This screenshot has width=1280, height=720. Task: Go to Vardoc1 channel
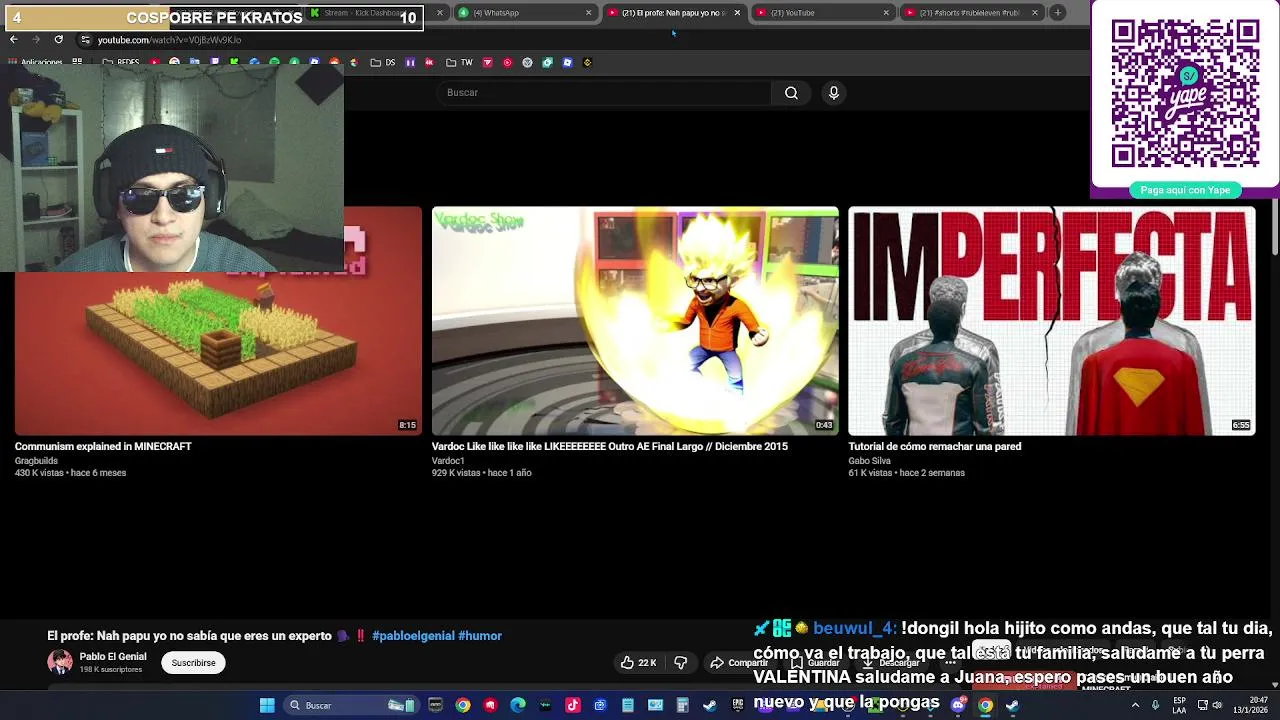click(x=448, y=461)
